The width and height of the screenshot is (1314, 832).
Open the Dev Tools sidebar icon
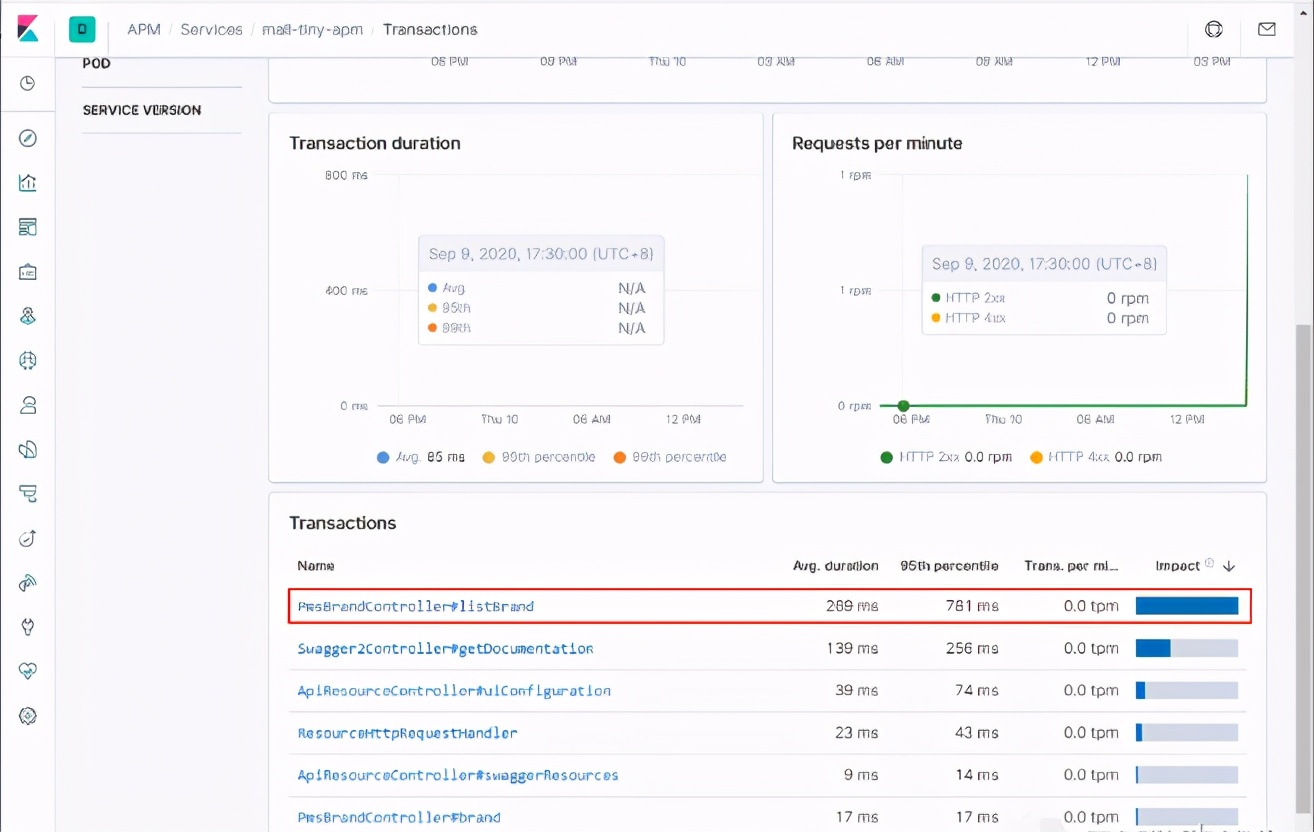(x=28, y=627)
